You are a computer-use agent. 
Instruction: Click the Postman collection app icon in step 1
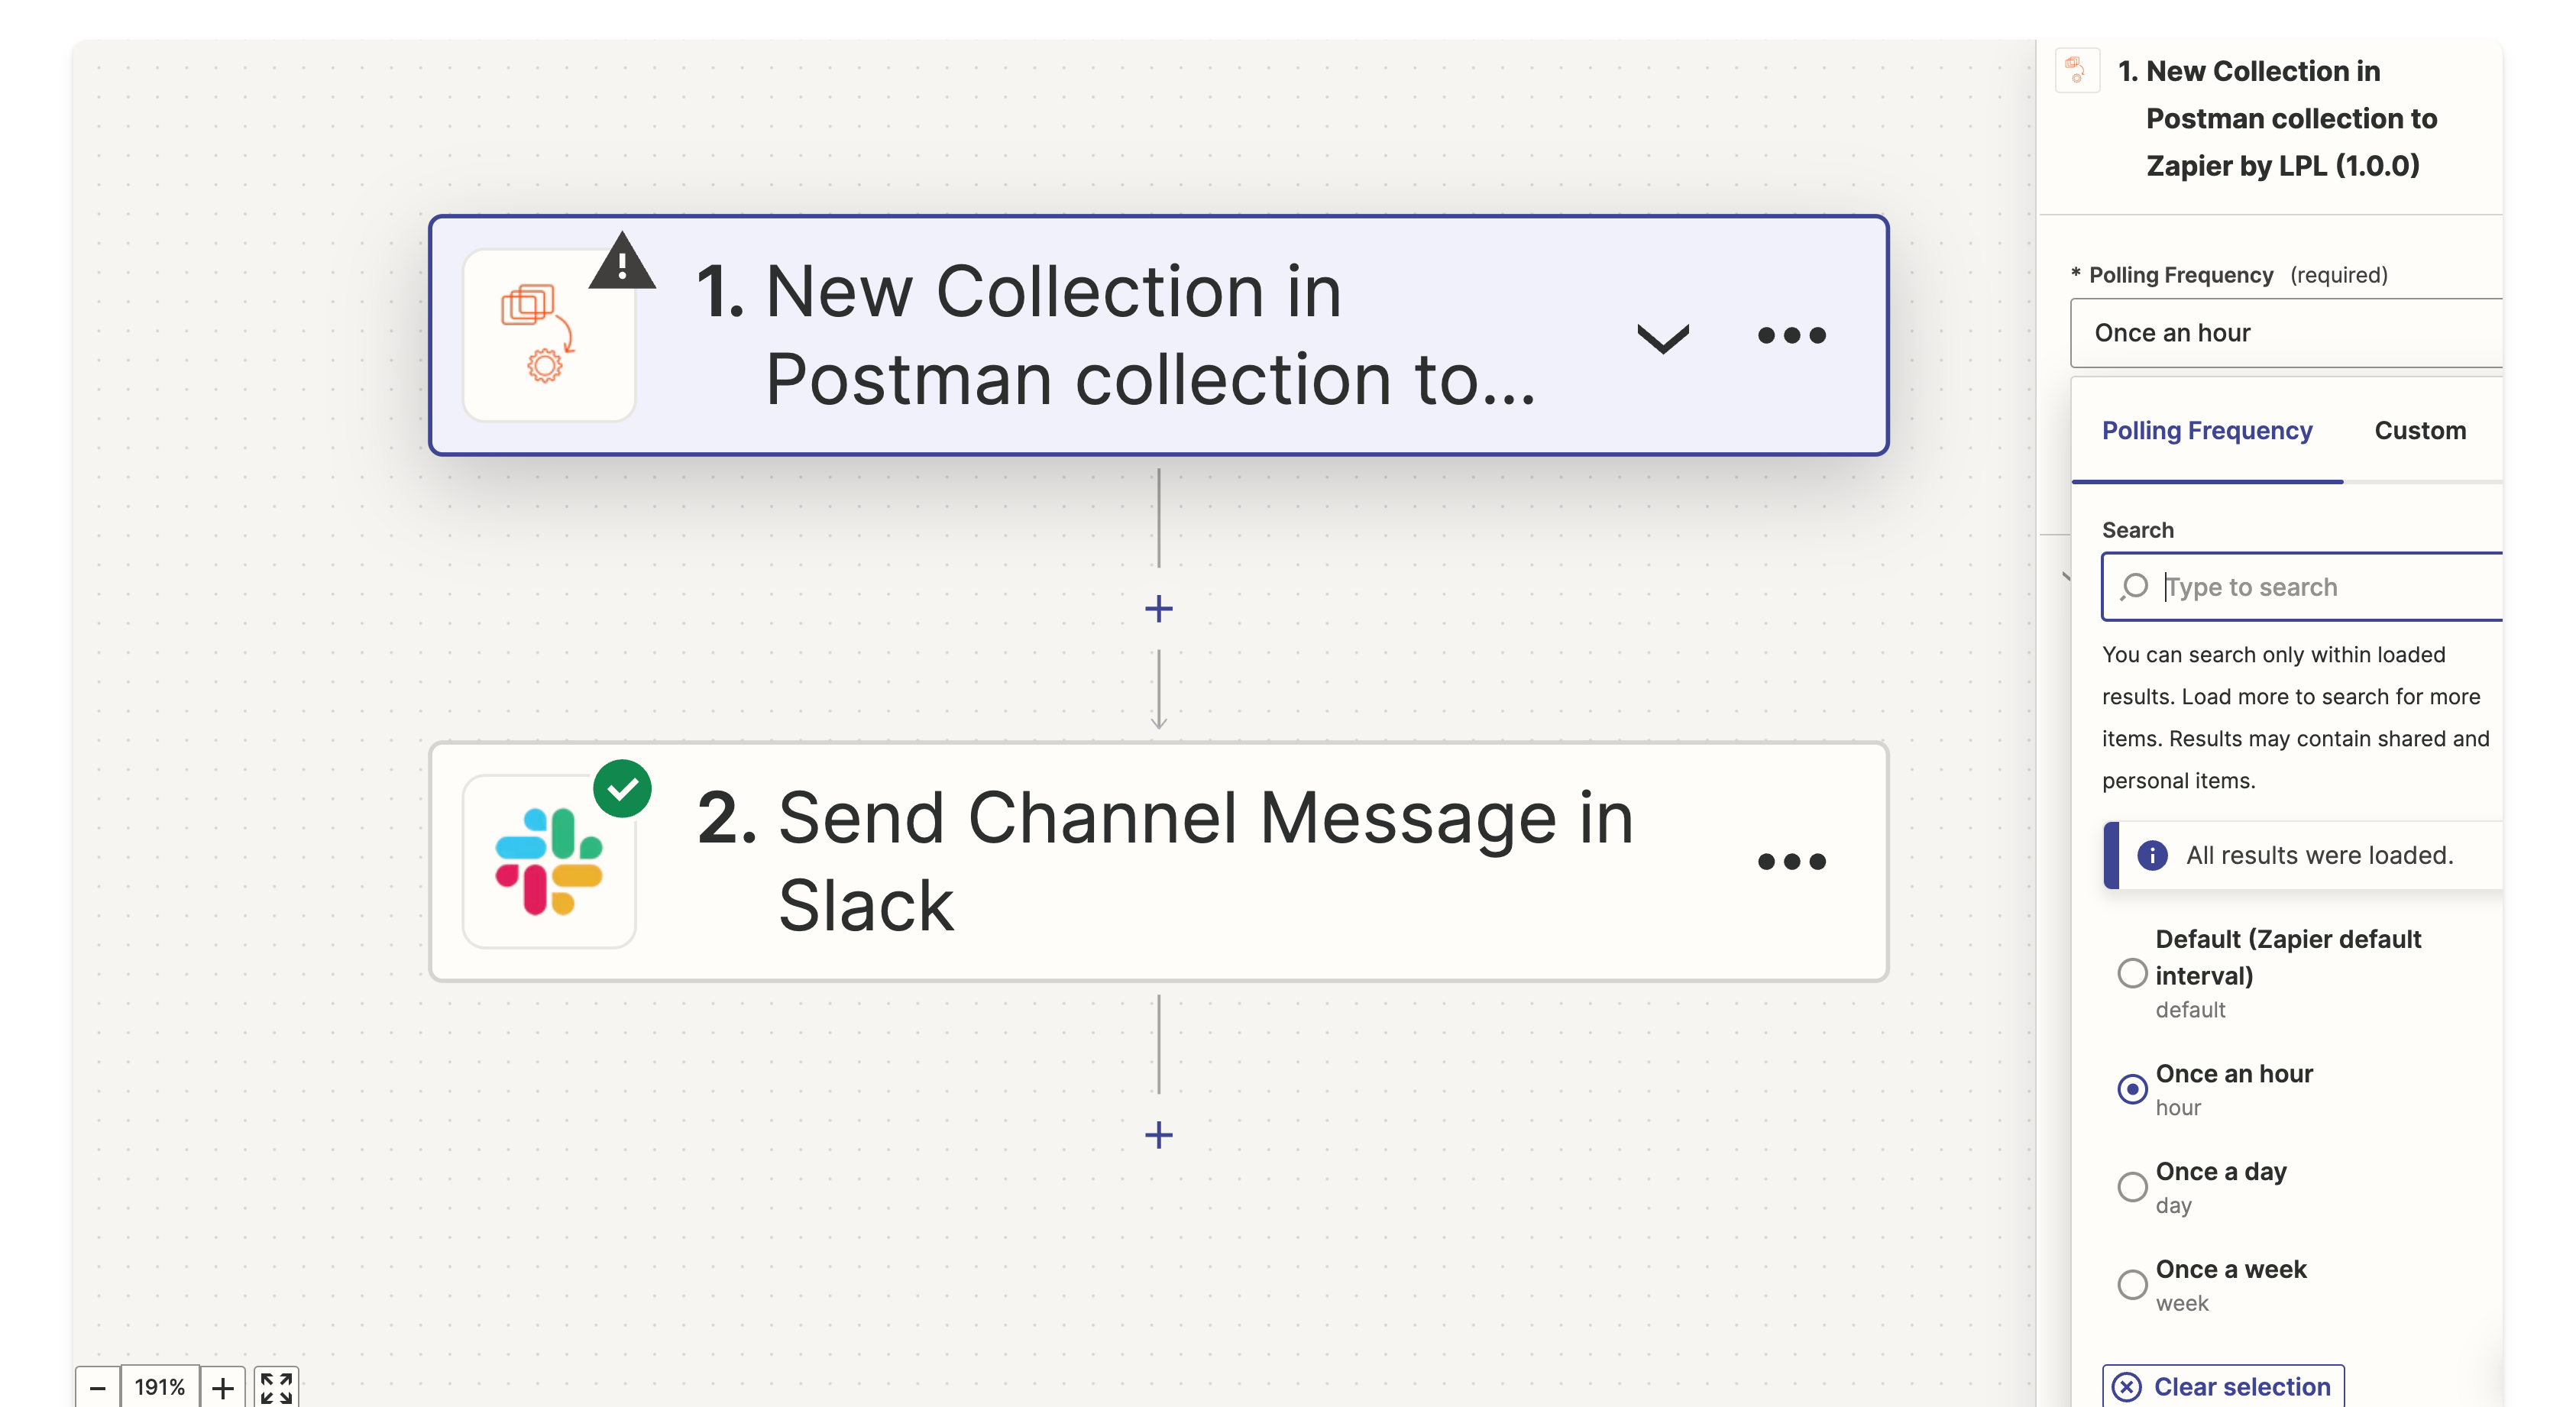[x=548, y=335]
